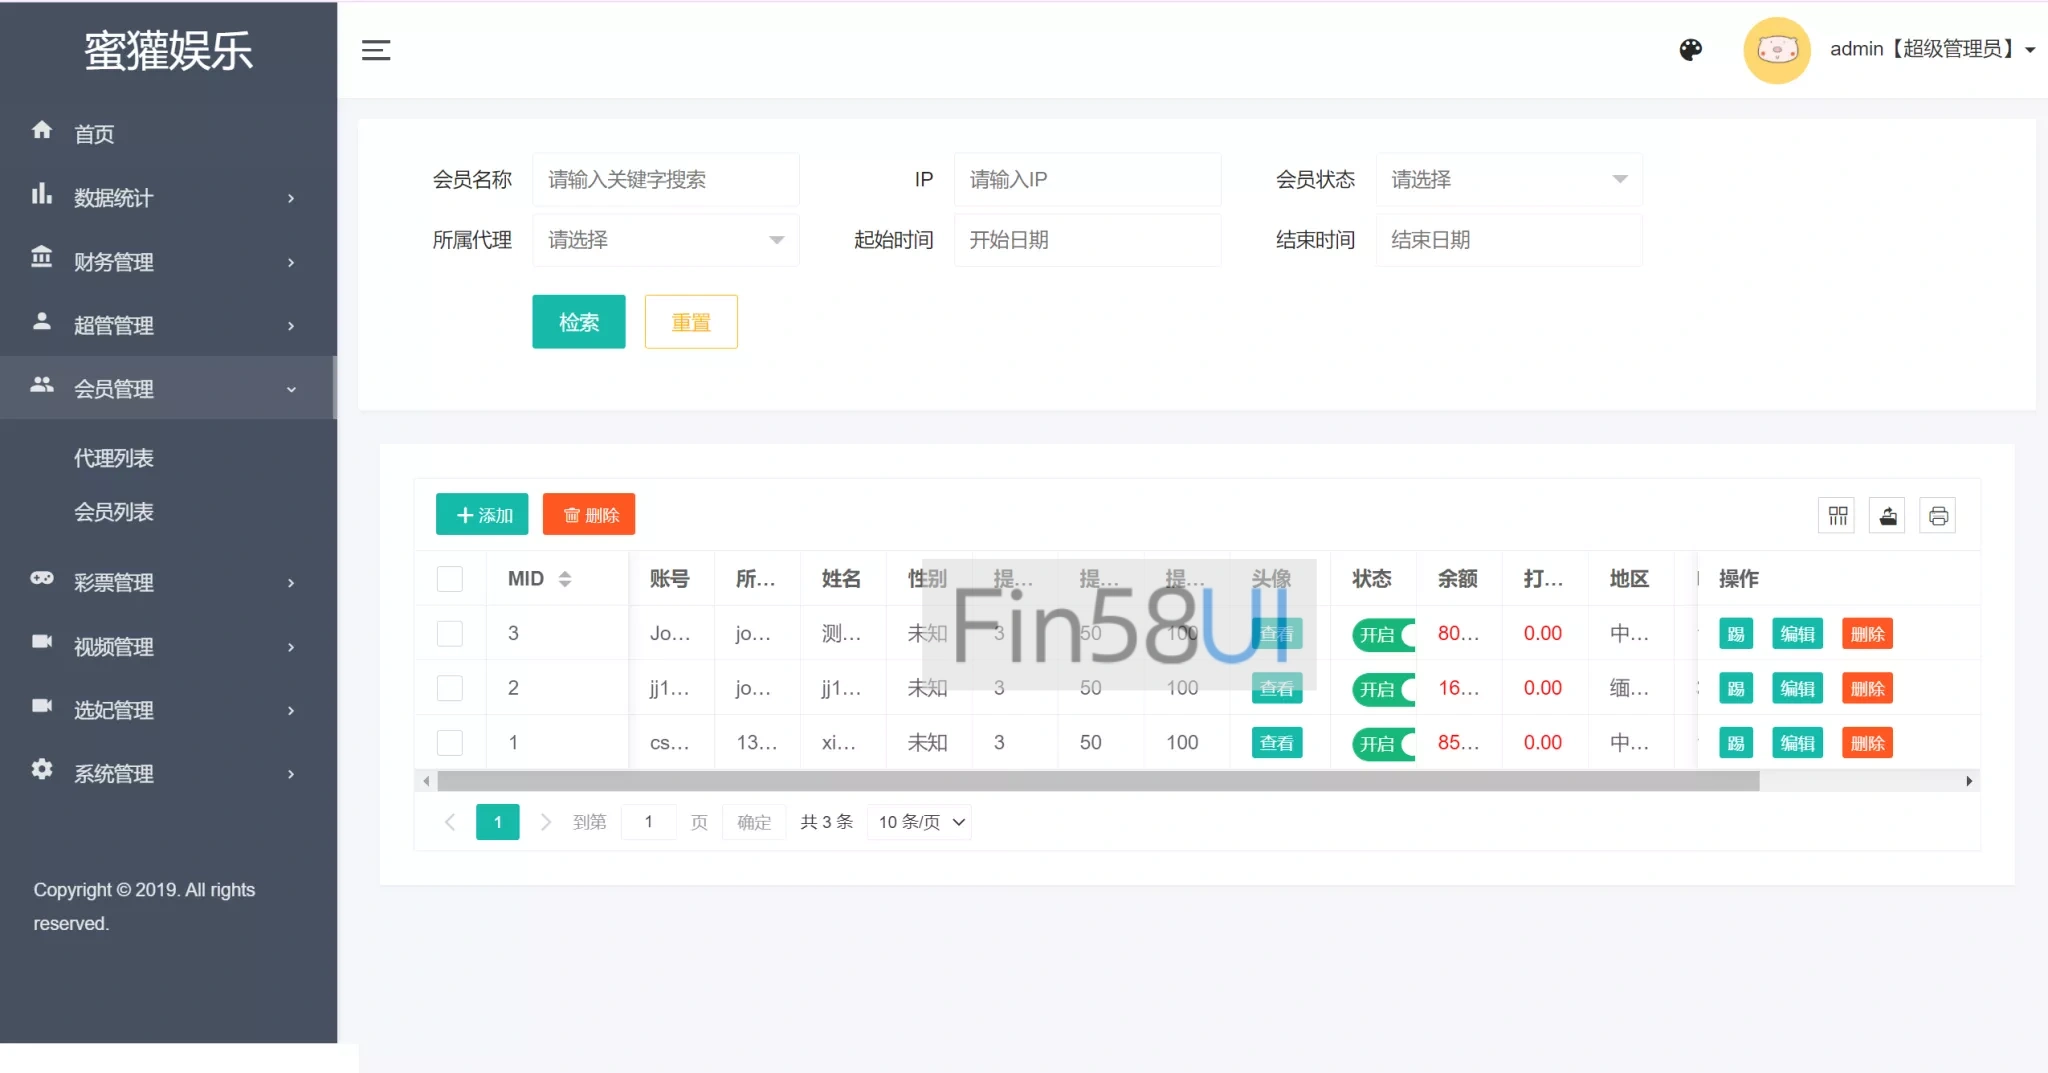Click the print table icon

(x=1938, y=516)
